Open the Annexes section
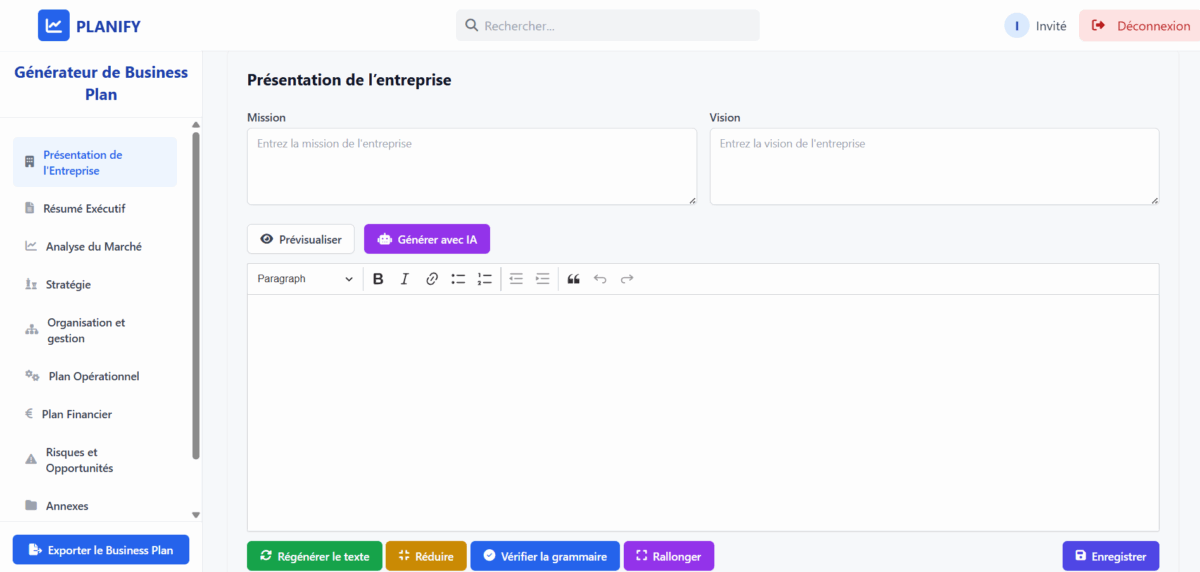The width and height of the screenshot is (1200, 572). 95,506
